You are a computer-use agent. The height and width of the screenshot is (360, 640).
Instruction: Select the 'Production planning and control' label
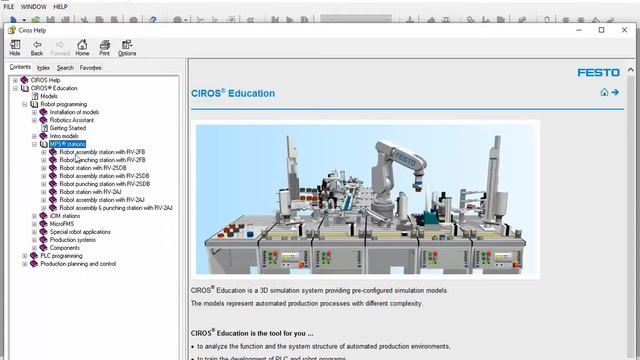click(78, 264)
